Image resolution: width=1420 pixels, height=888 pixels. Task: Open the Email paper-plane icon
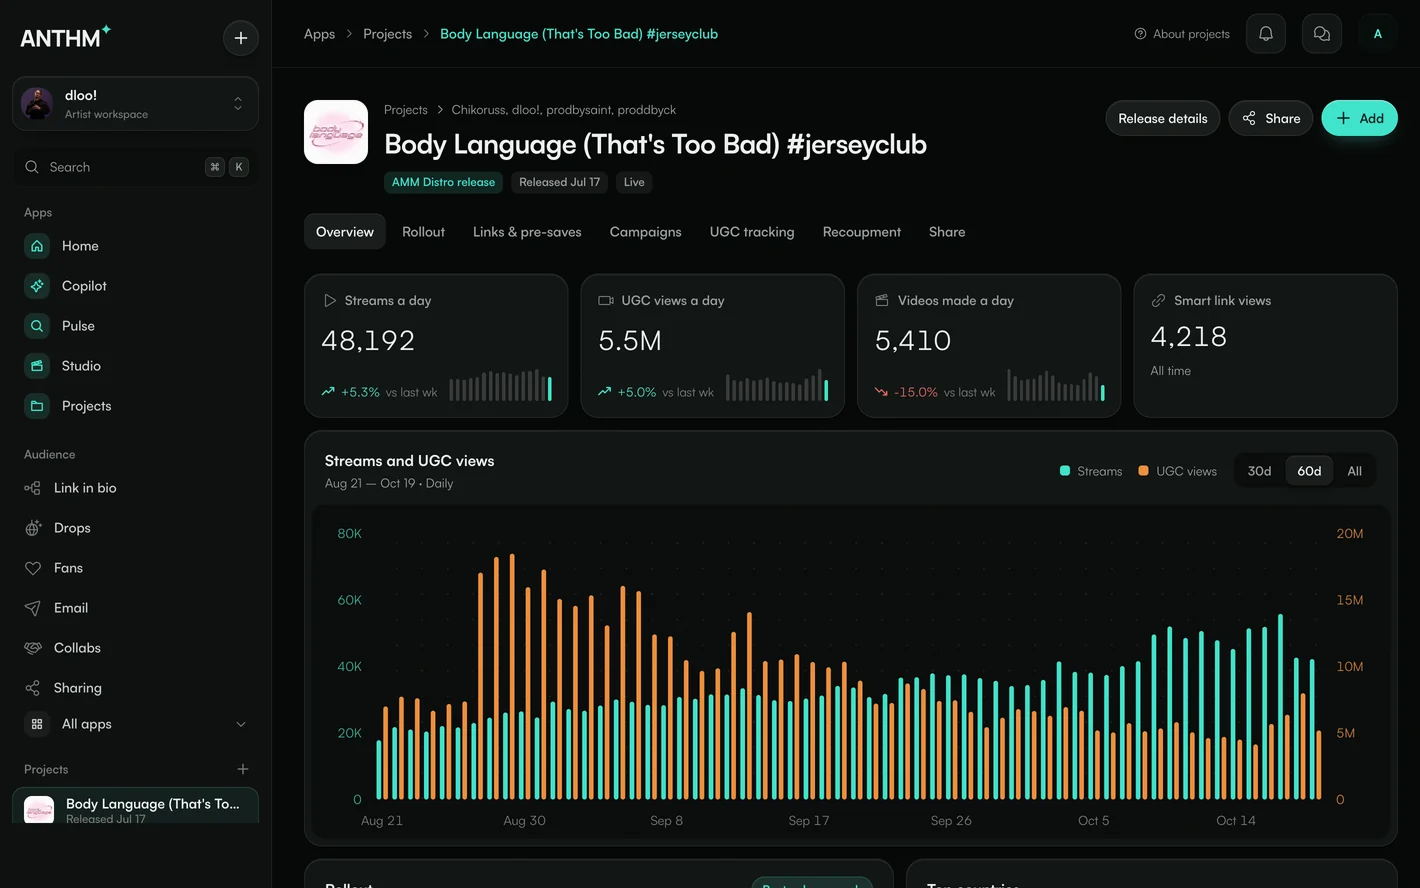point(33,608)
